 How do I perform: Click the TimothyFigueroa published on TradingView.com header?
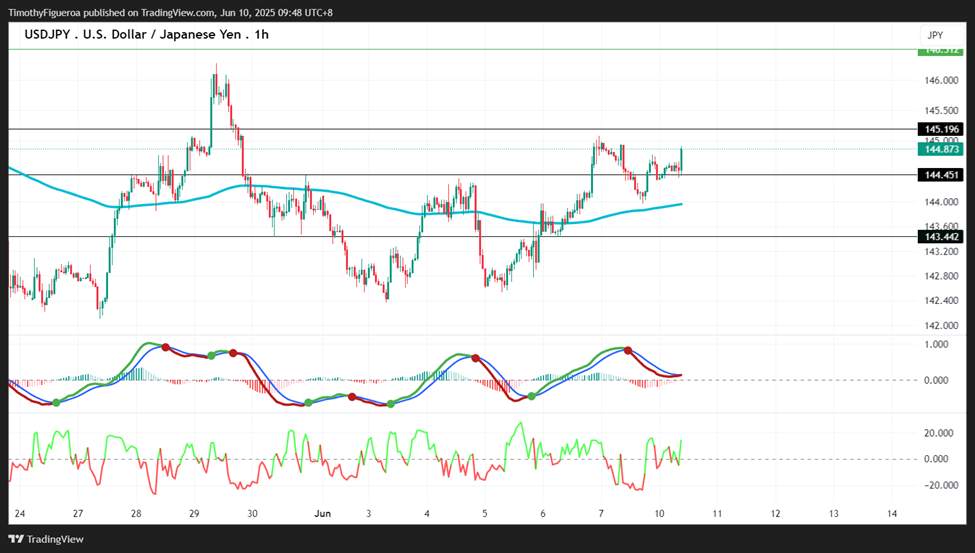(x=170, y=12)
